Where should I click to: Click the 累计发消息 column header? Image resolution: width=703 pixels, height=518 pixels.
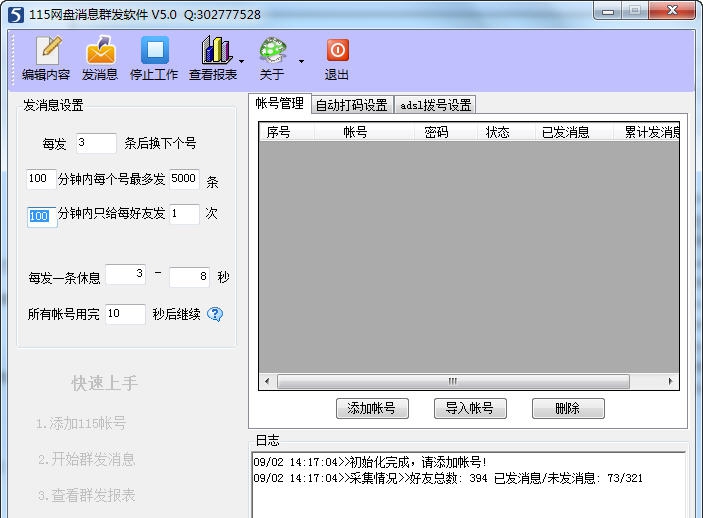(x=646, y=132)
